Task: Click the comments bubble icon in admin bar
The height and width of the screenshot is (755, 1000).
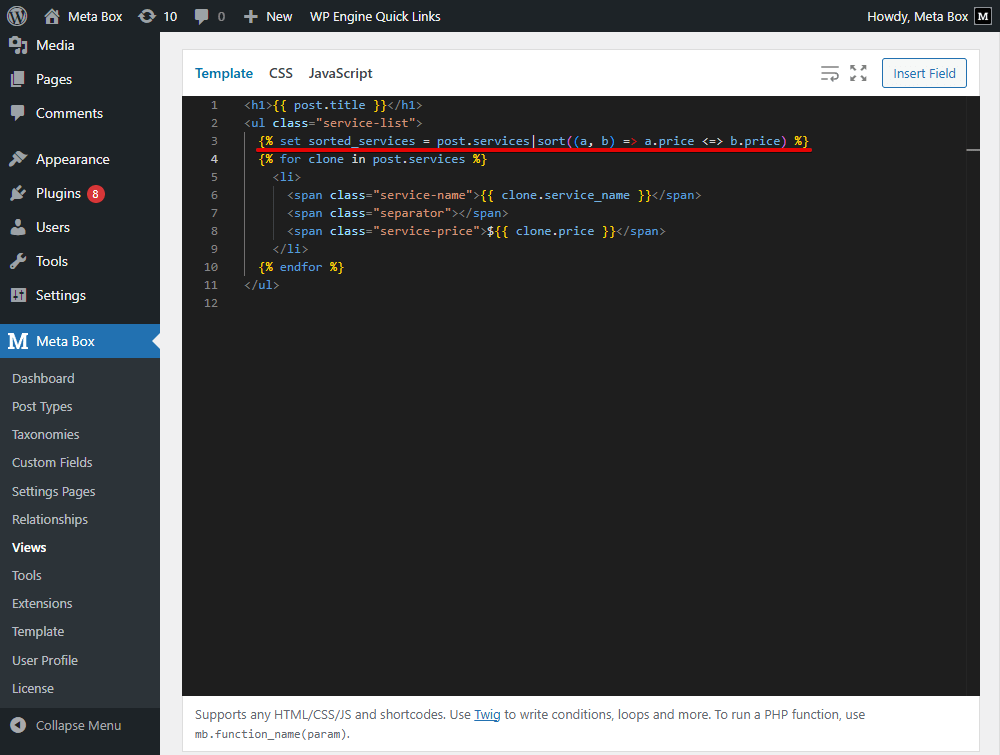Action: pos(203,16)
